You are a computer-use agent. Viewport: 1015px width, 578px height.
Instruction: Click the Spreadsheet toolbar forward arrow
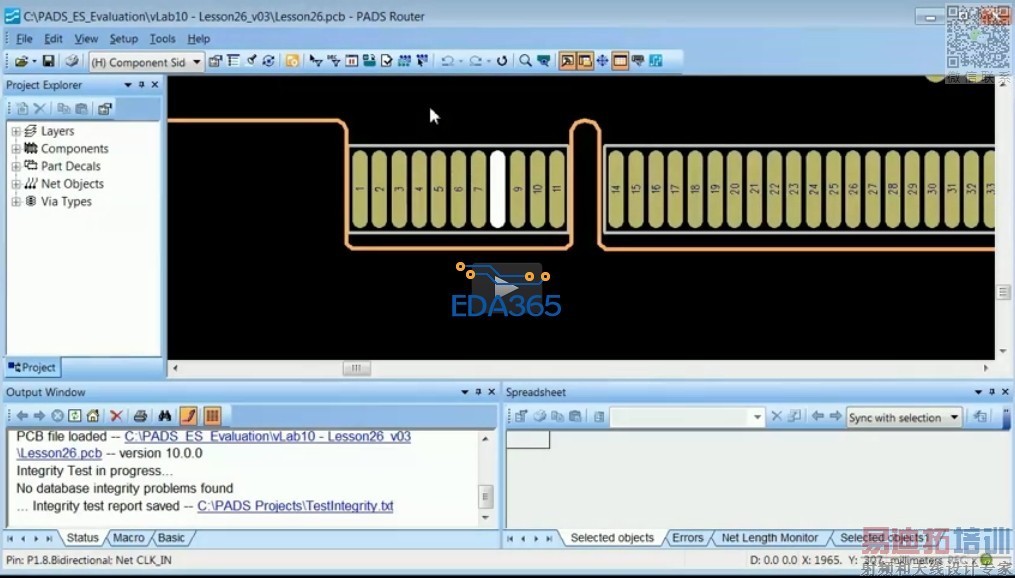pyautogui.click(x=835, y=416)
